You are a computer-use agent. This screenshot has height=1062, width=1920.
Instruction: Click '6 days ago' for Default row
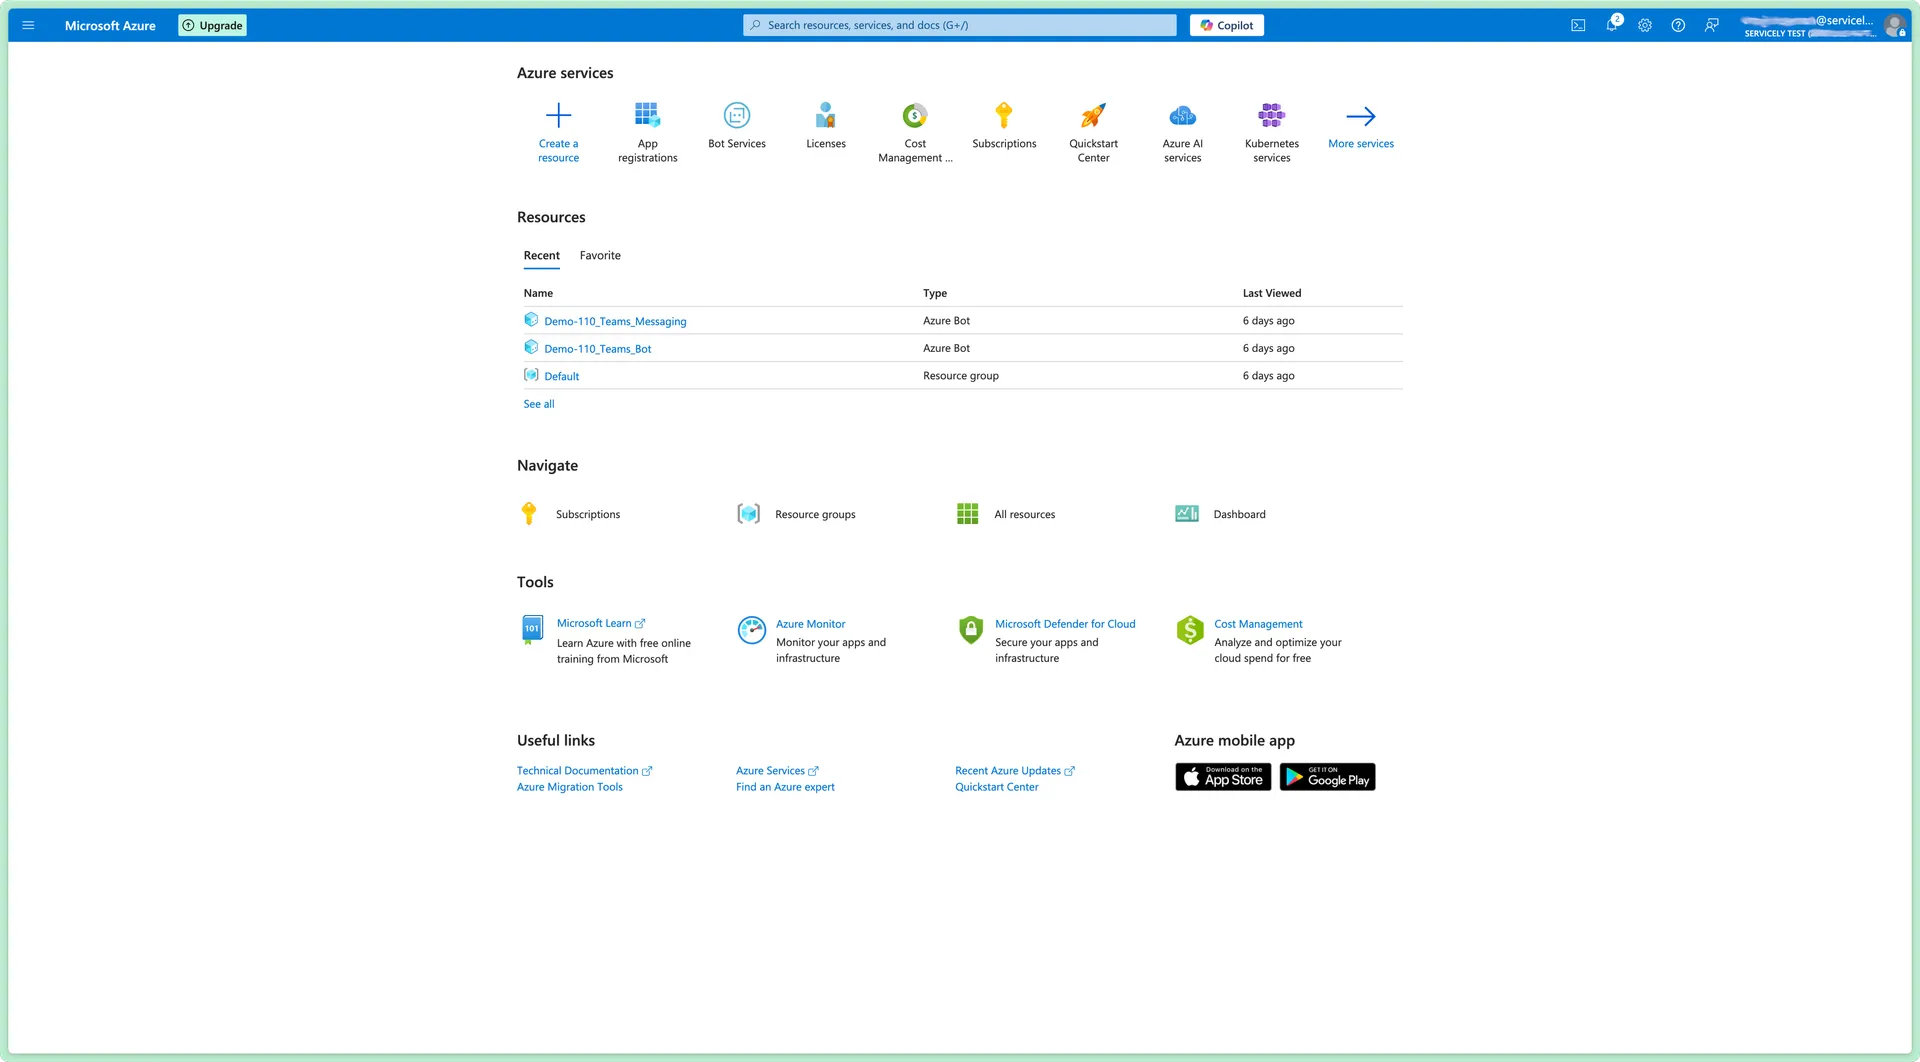coord(1268,376)
